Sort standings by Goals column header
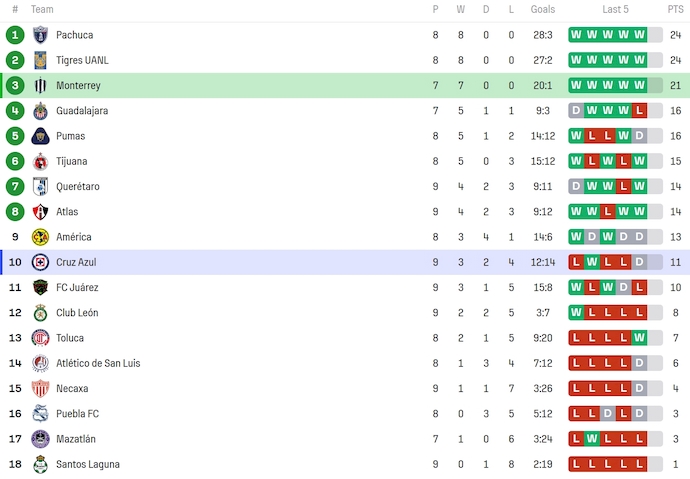Screen dimensions: 690x479 click(x=543, y=9)
